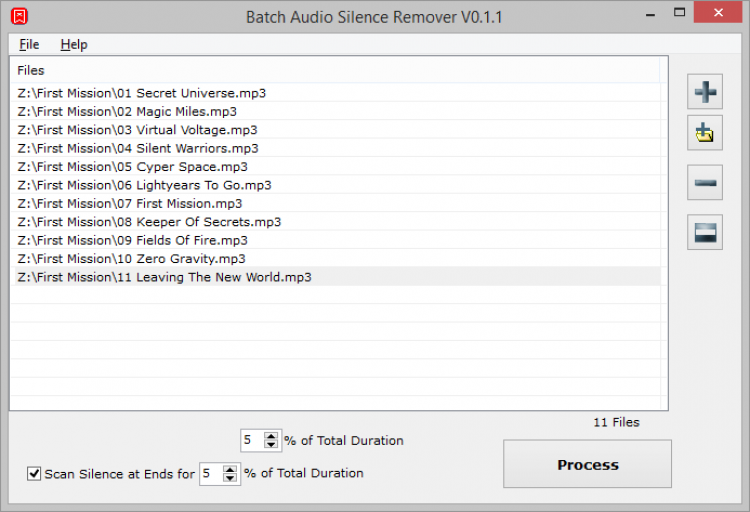Click the clear all files icon
750x512 pixels.
[705, 232]
